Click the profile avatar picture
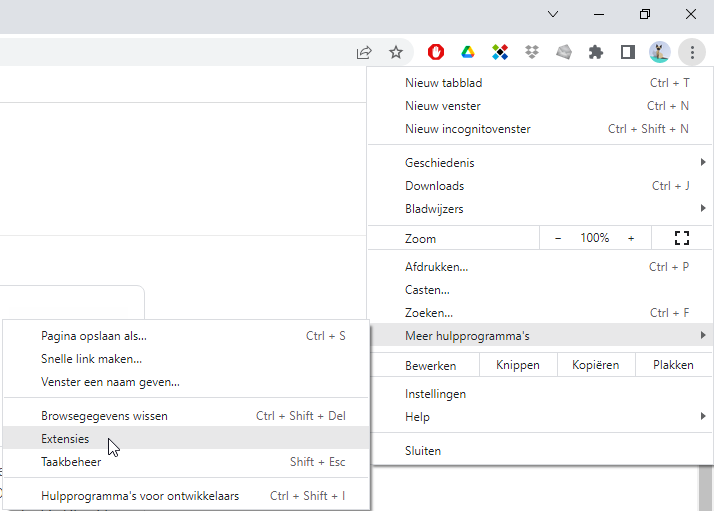Viewport: 714px width, 511px height. coord(659,52)
